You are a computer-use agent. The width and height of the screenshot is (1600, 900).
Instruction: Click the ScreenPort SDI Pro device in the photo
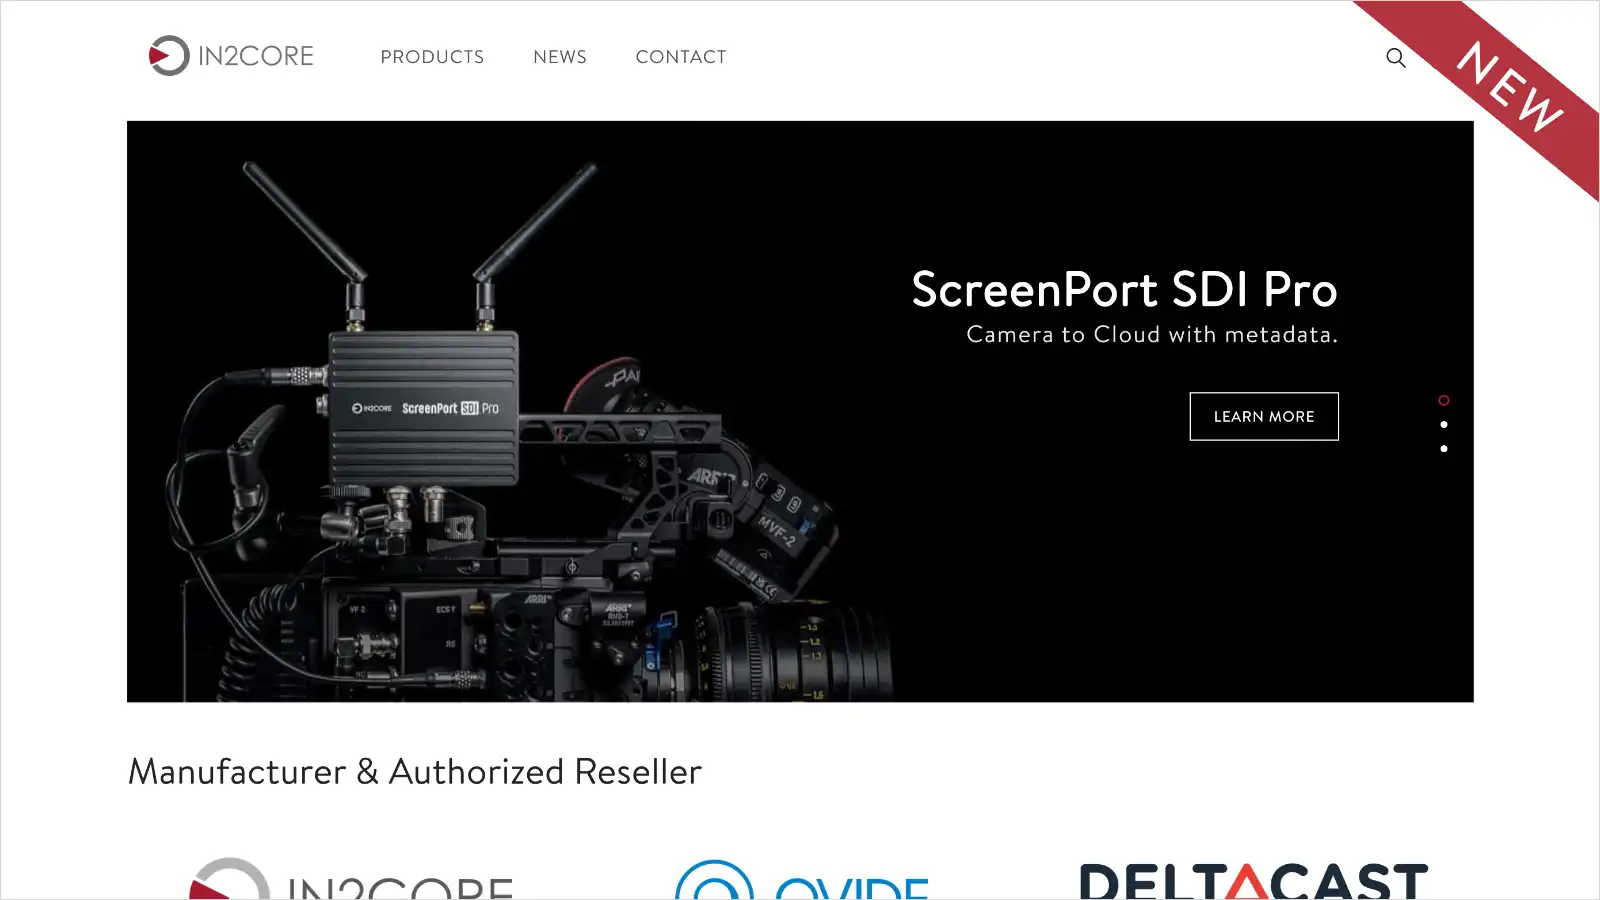[424, 408]
